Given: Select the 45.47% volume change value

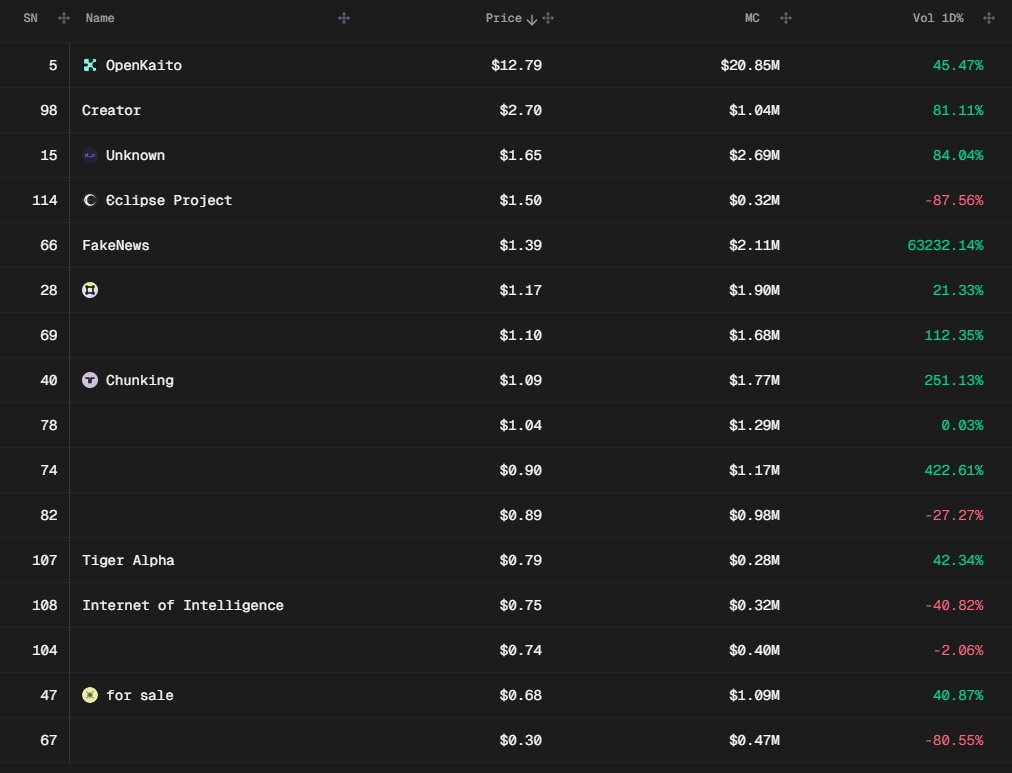Looking at the screenshot, I should [958, 65].
